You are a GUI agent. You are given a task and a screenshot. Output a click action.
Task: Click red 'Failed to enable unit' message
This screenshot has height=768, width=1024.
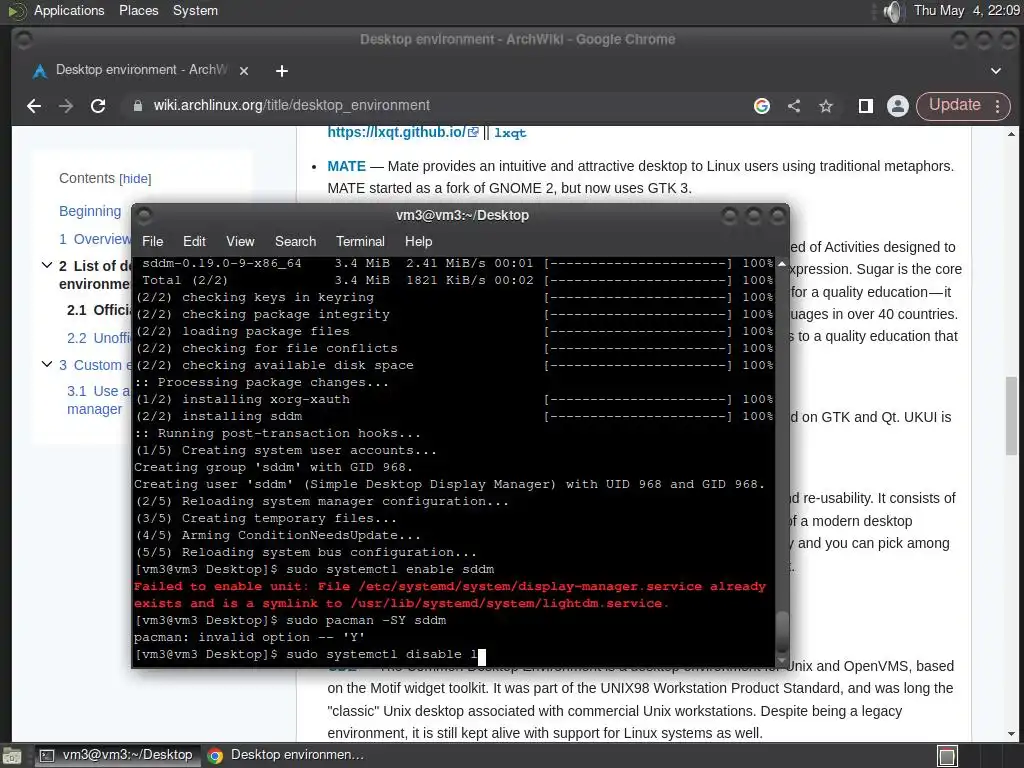click(x=449, y=595)
